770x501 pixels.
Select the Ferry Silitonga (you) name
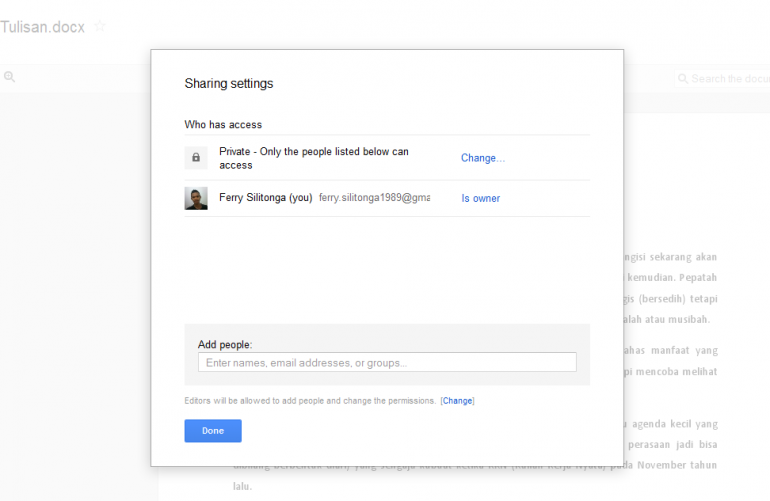(266, 197)
